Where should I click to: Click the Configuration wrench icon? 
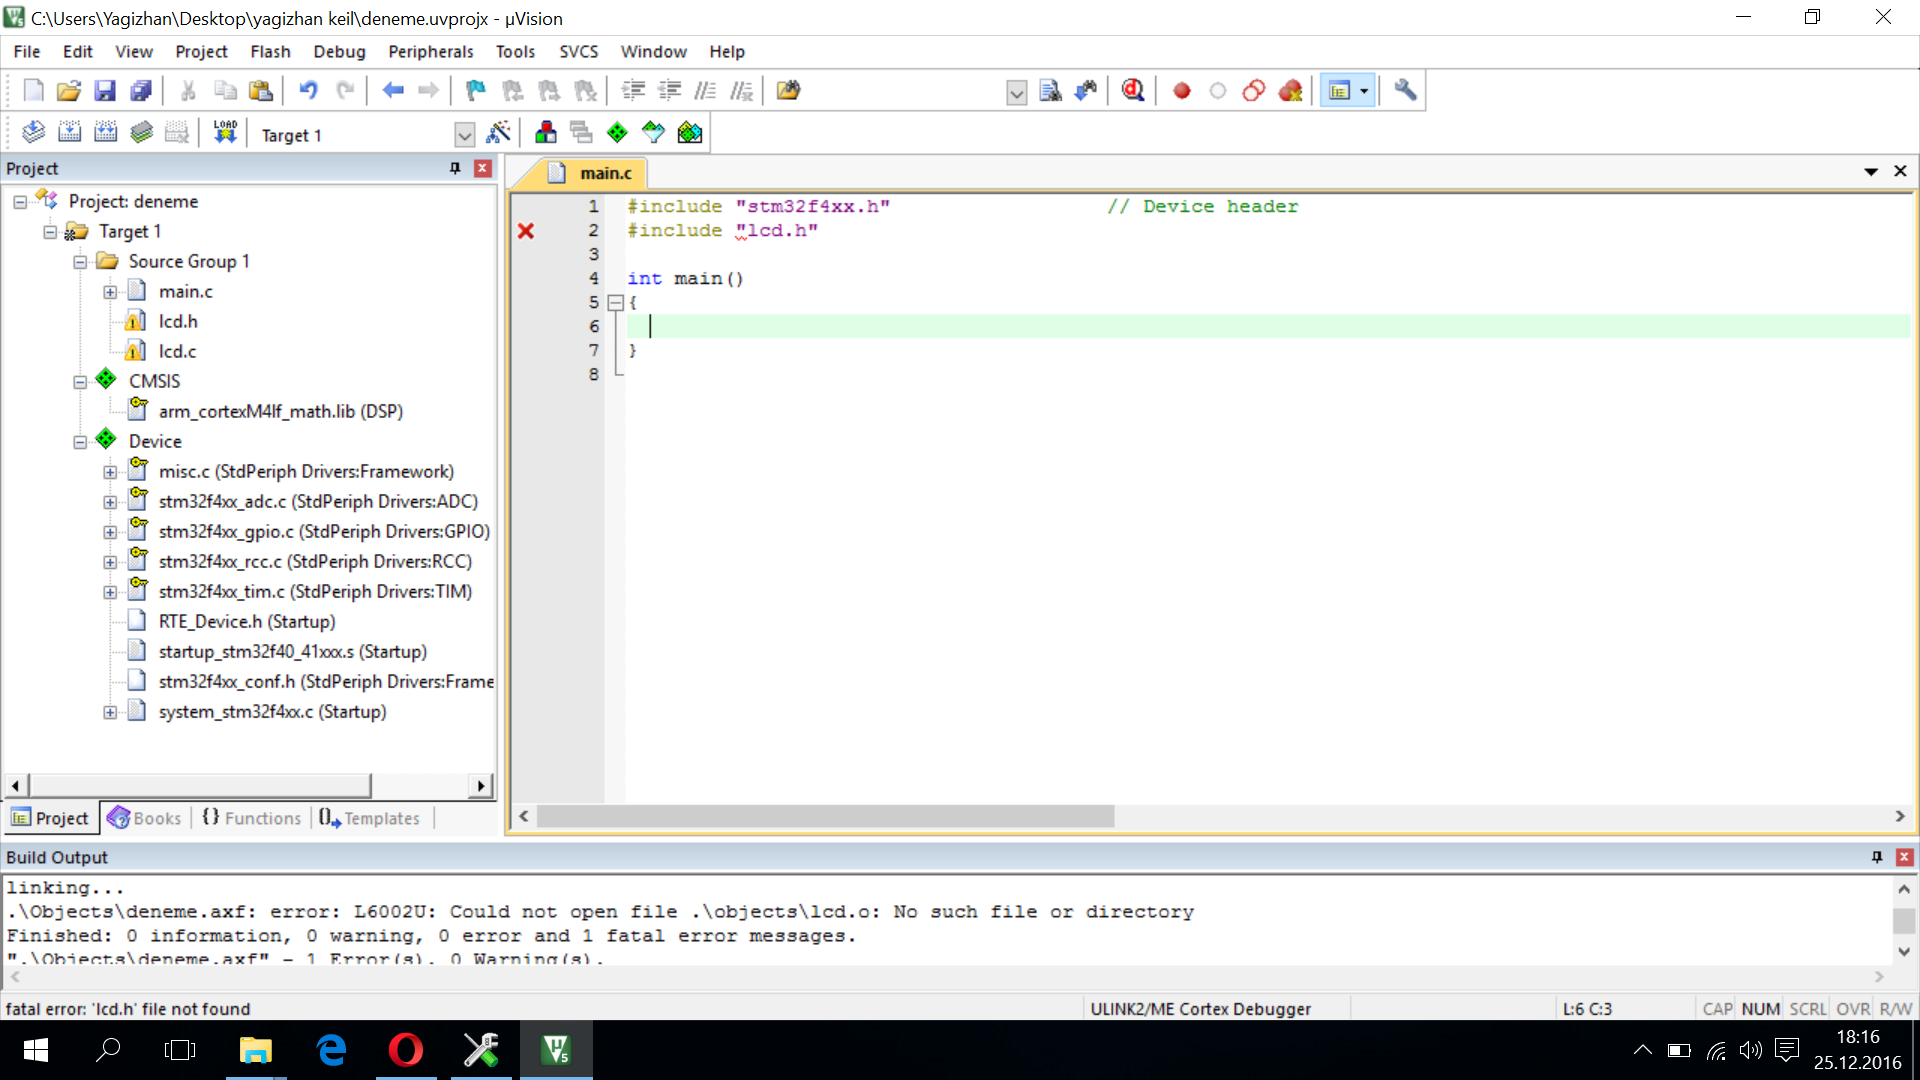pos(1405,91)
